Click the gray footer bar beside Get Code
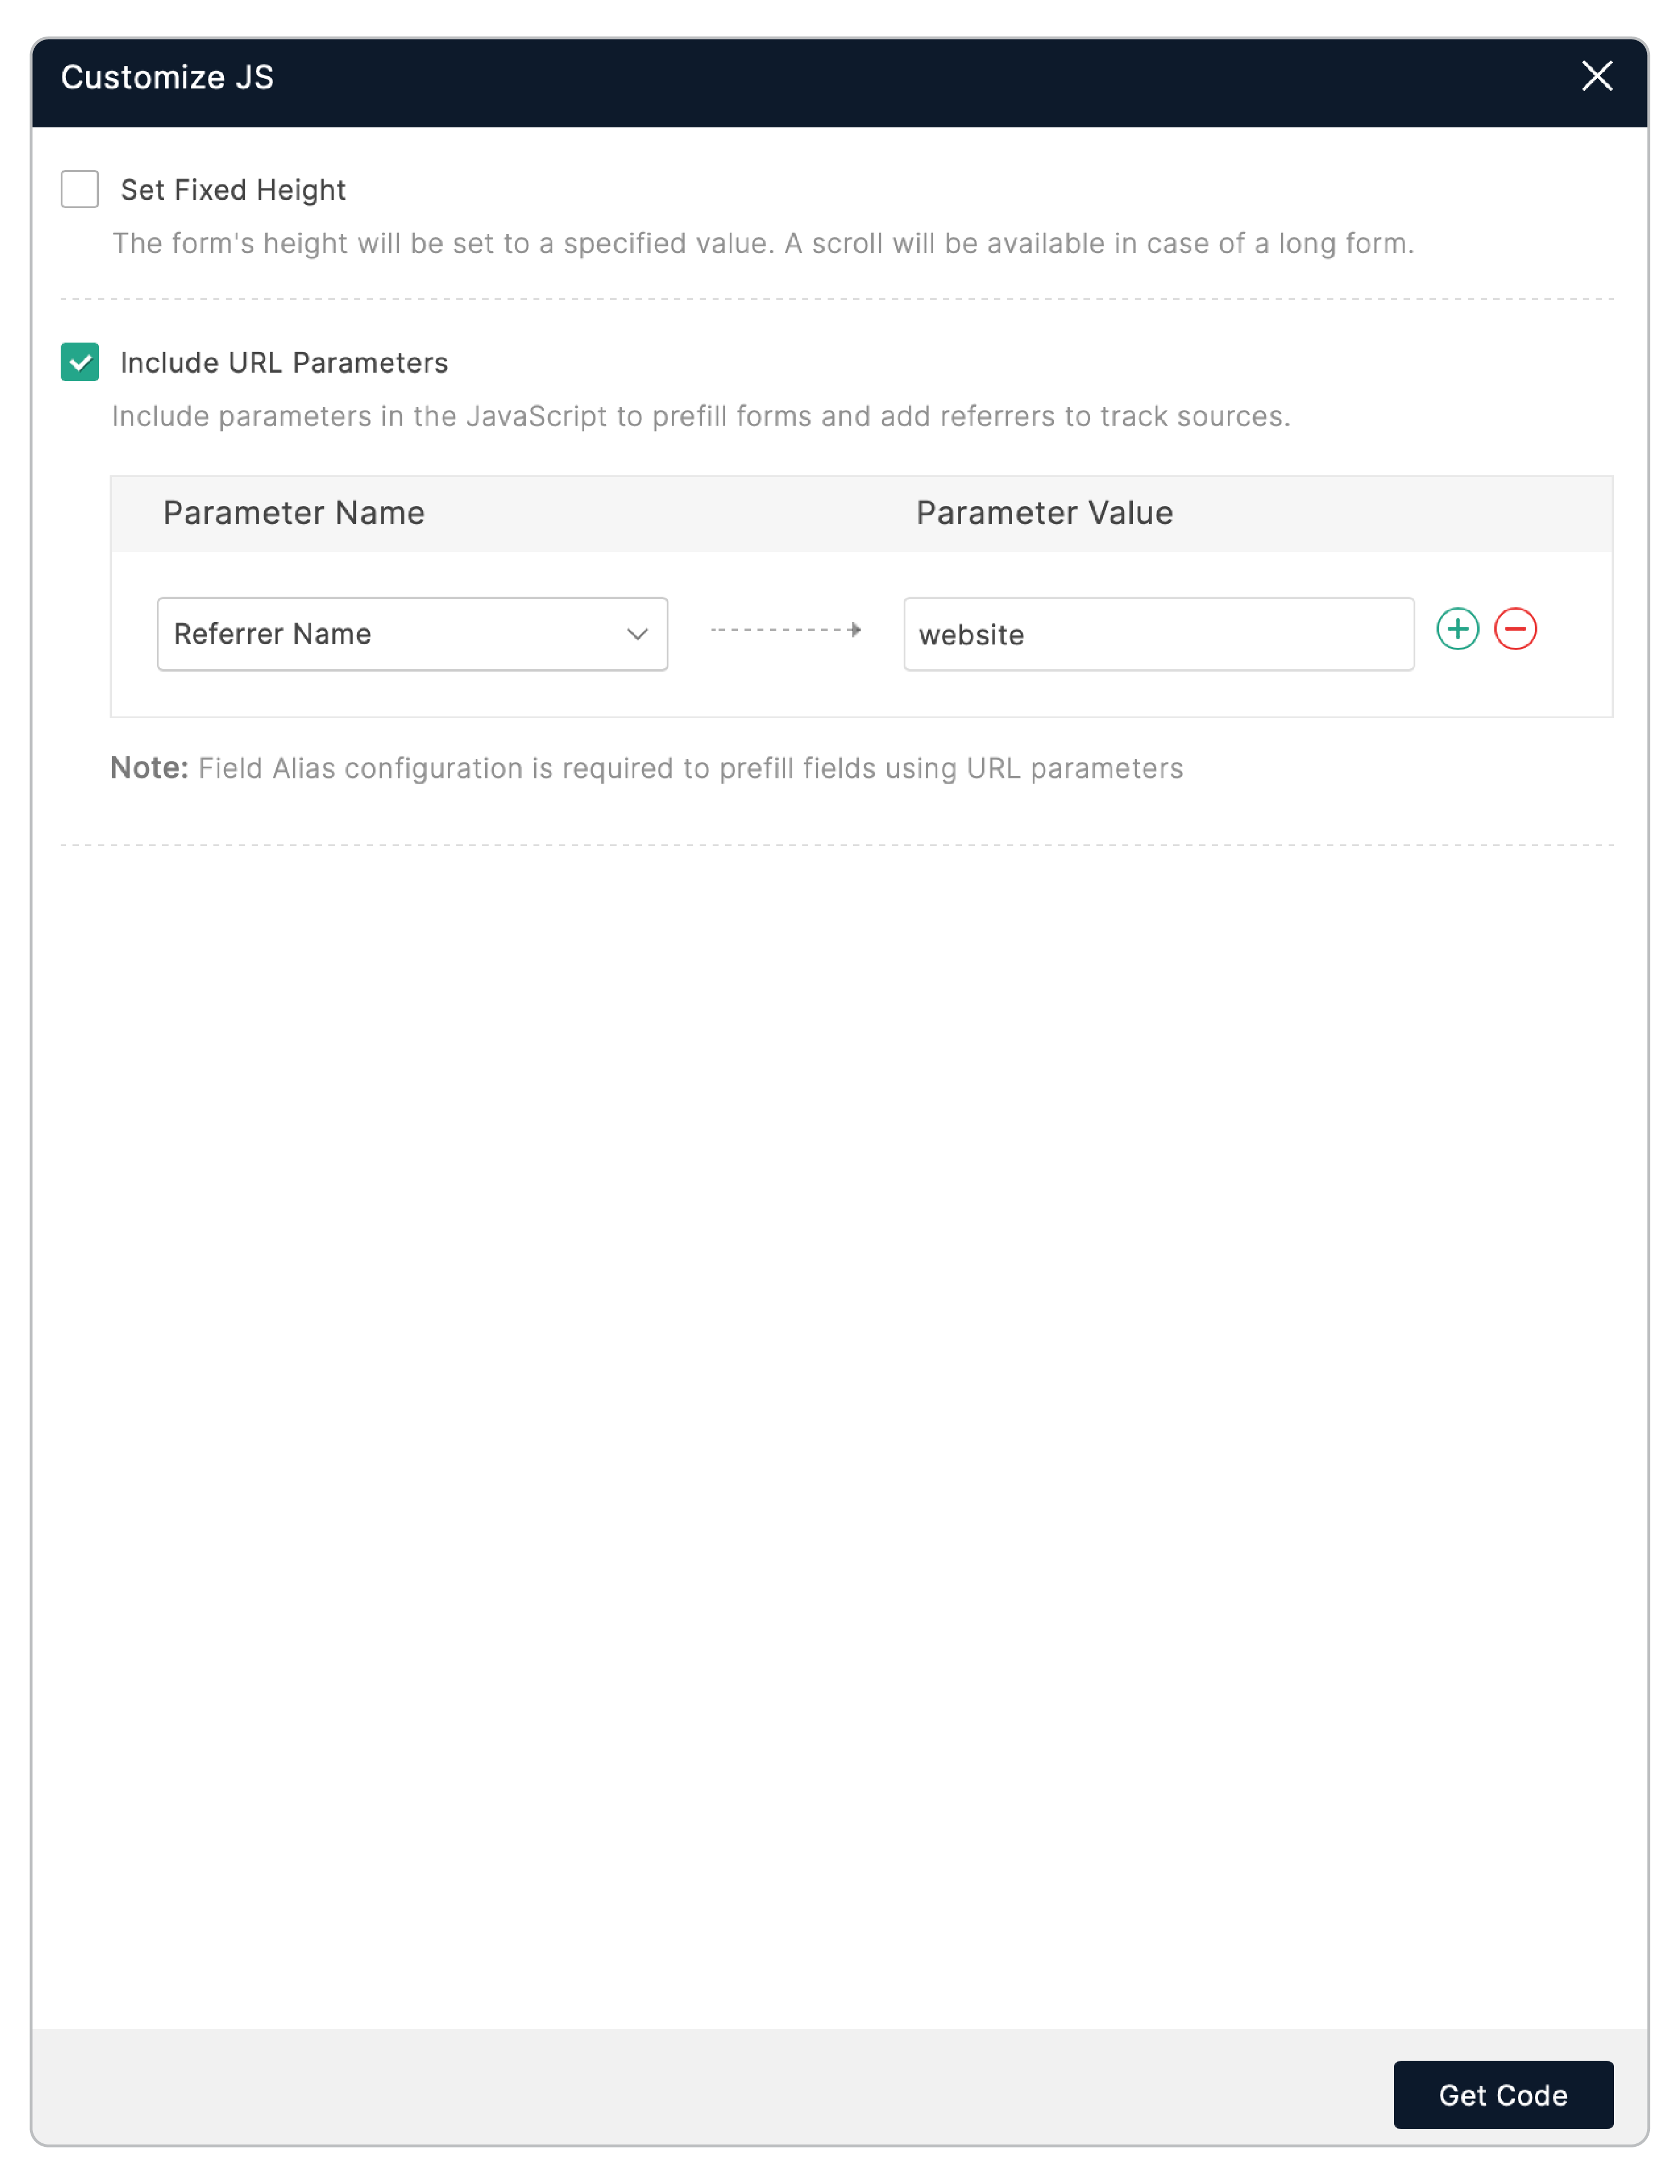The width and height of the screenshot is (1680, 2184). click(700, 2094)
